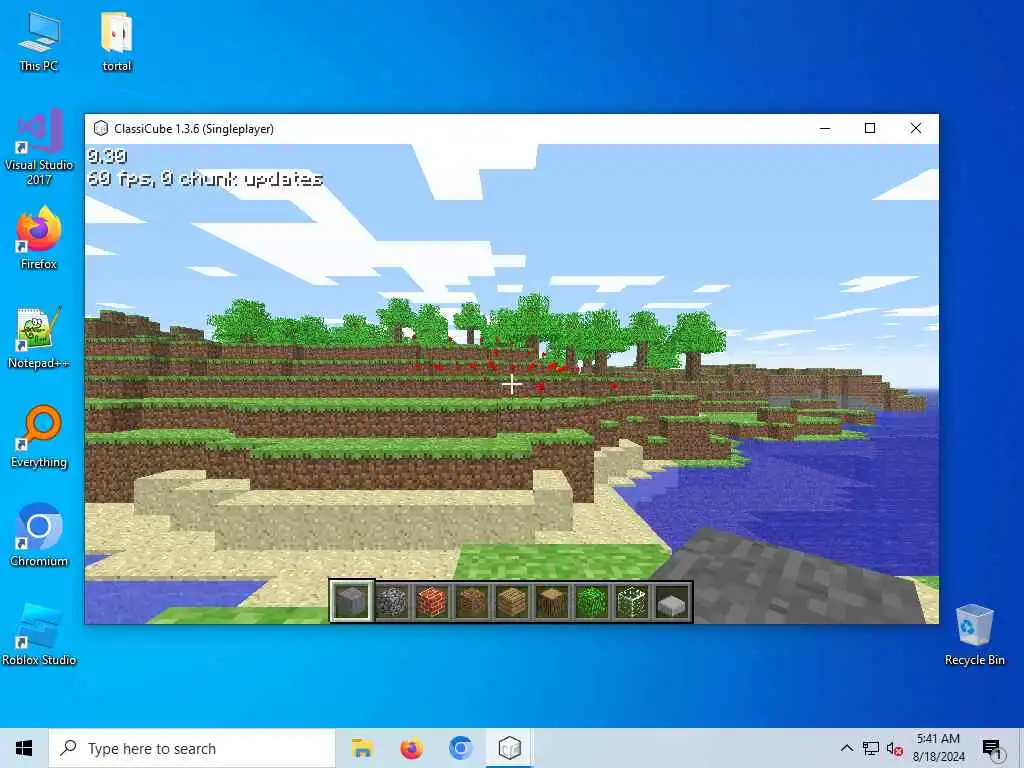This screenshot has width=1024, height=768.
Task: Select the wooden planks block in hotbar
Action: coord(512,601)
